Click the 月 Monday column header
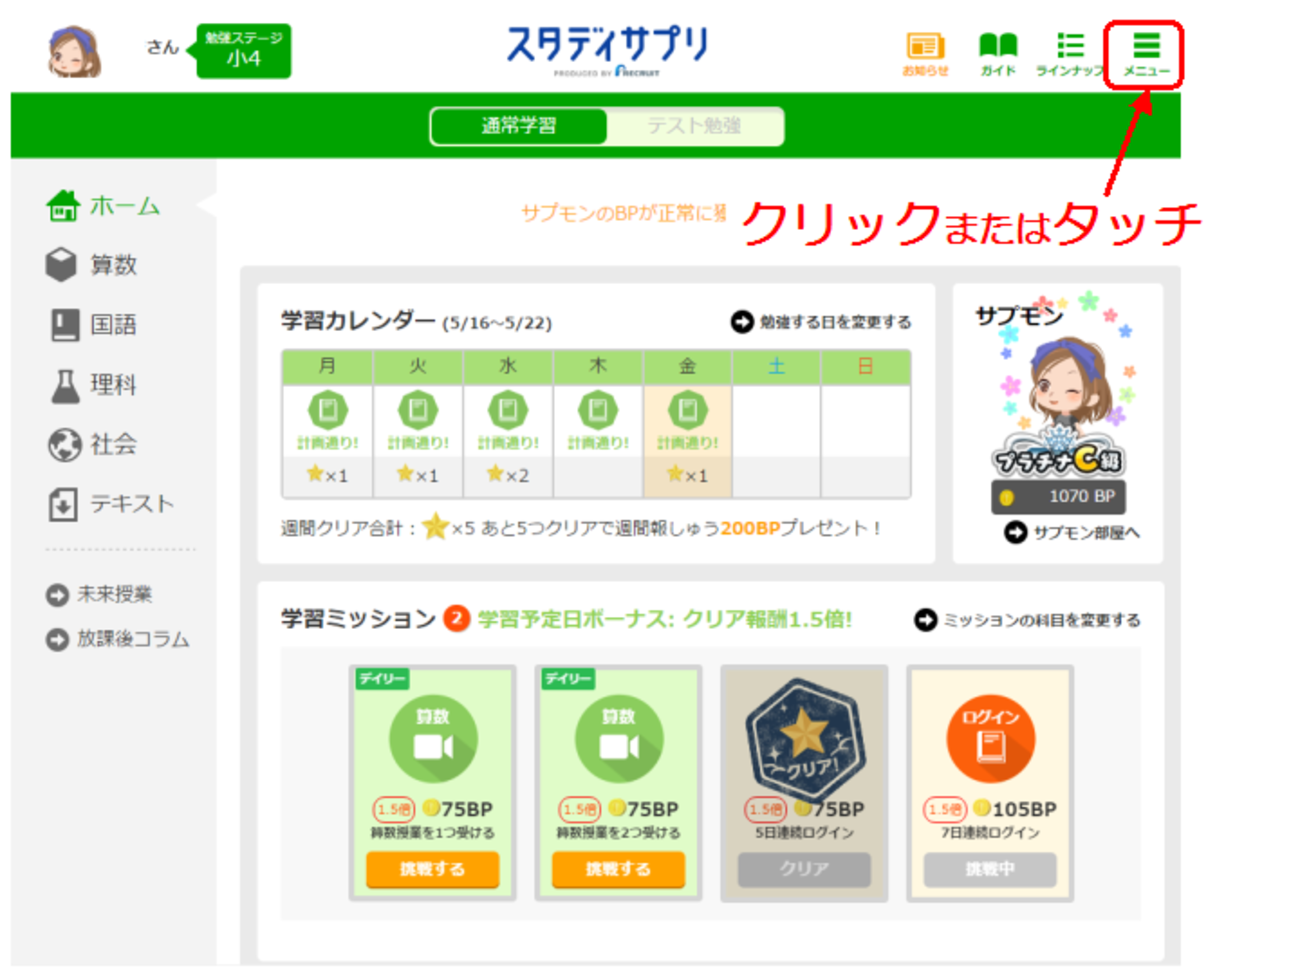Screen dimensions: 1300x975 pos(327,367)
